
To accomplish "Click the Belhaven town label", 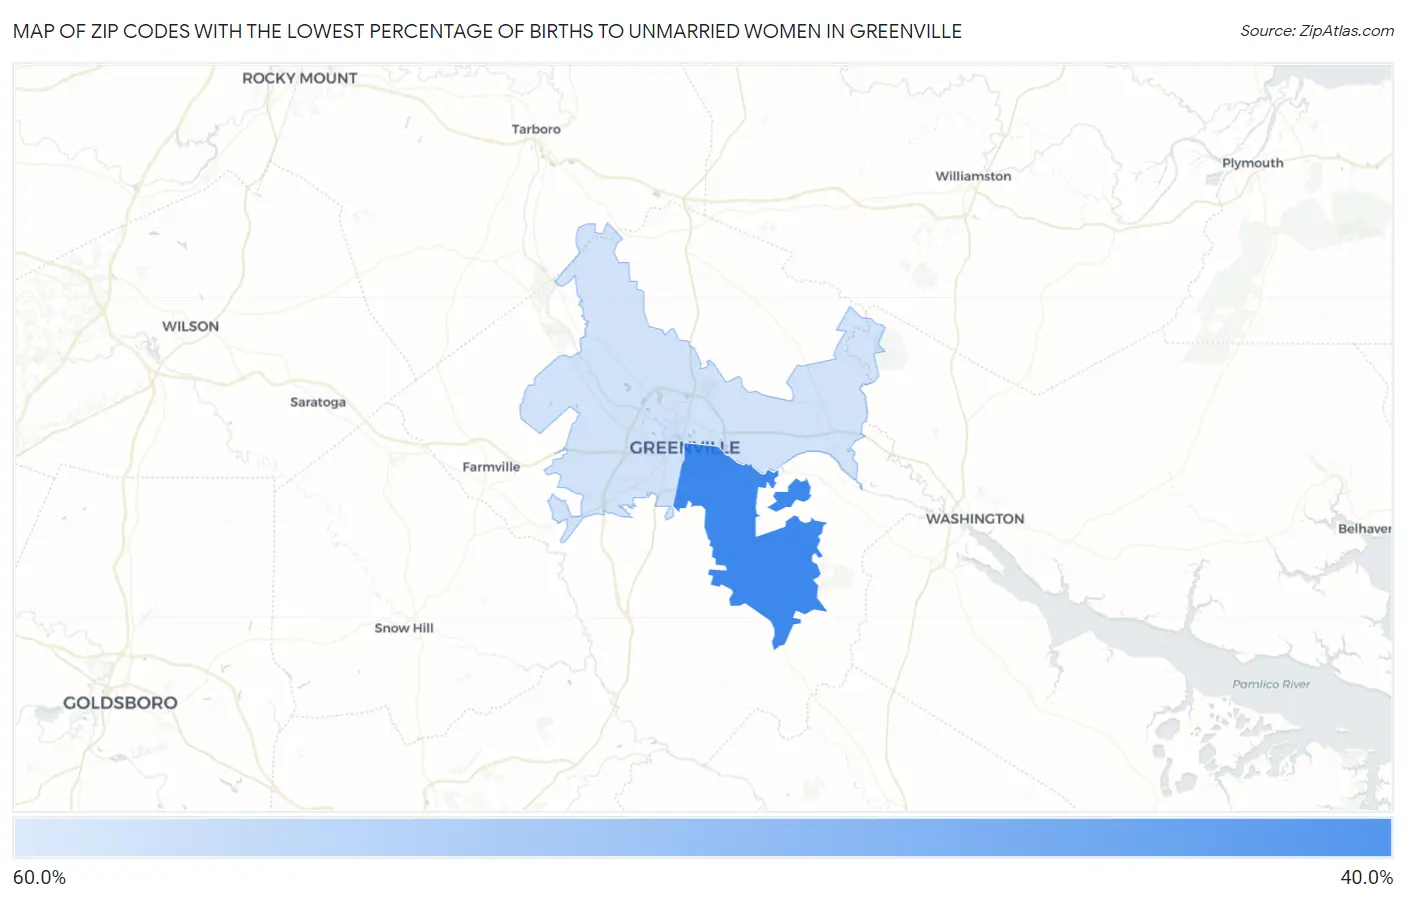I will pyautogui.click(x=1365, y=529).
